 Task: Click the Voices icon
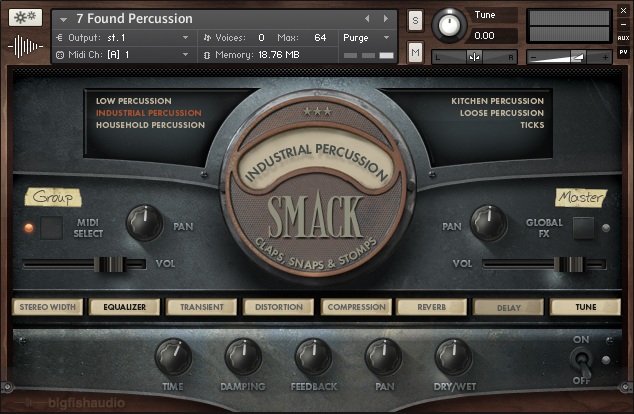[207, 38]
